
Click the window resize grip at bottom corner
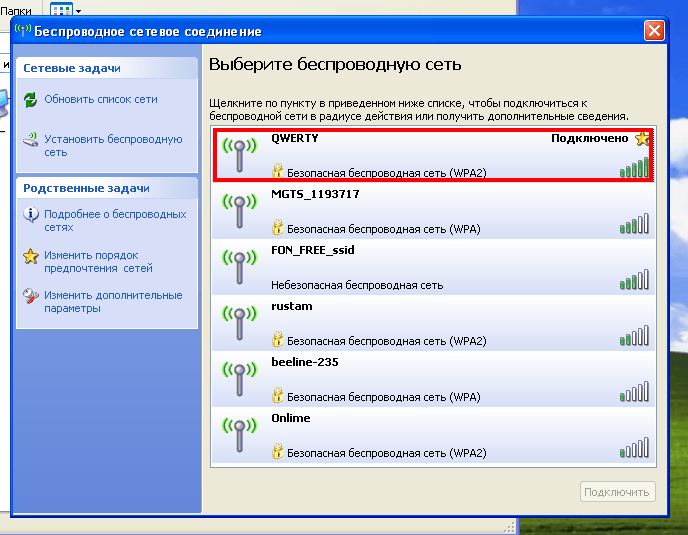pyautogui.click(x=509, y=527)
